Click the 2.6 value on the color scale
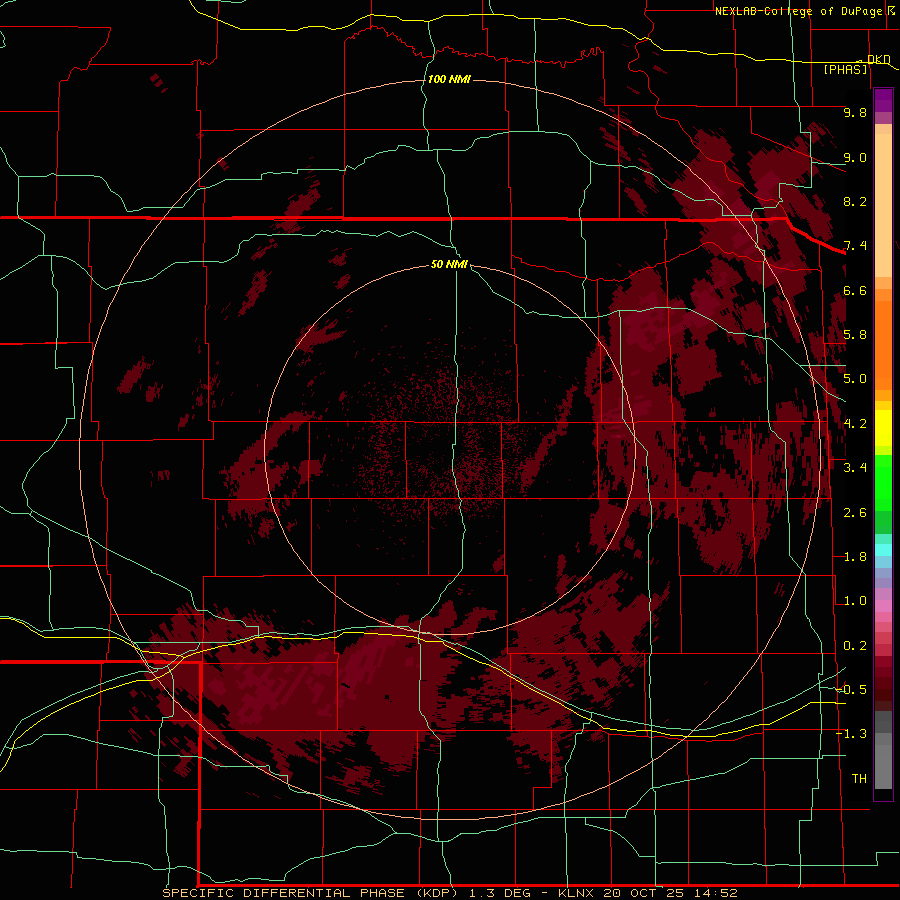This screenshot has height=900, width=900. click(855, 513)
